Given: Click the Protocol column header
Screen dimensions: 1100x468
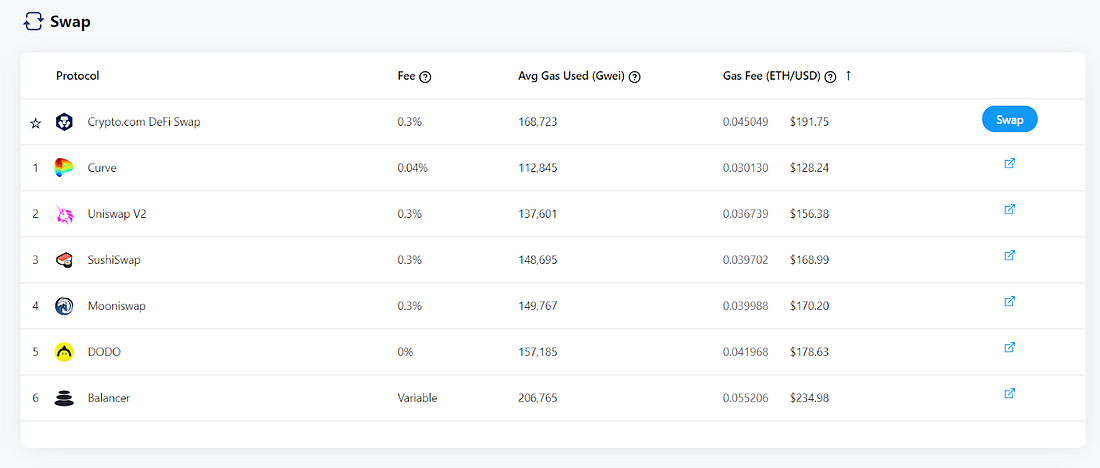Looking at the screenshot, I should coord(78,76).
